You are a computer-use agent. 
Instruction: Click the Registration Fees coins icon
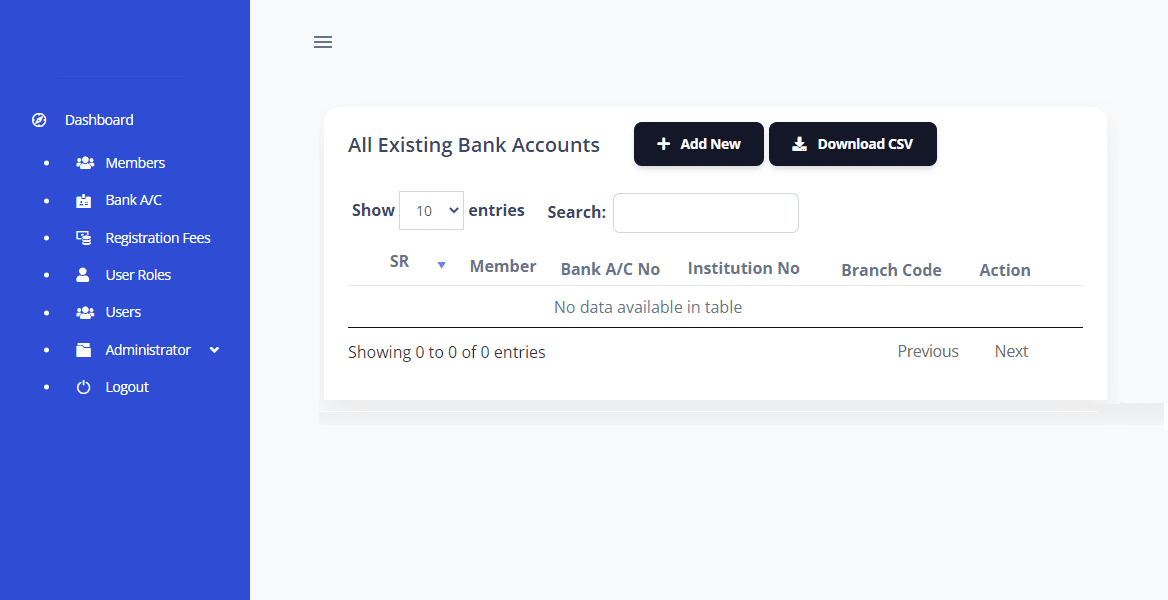[84, 238]
